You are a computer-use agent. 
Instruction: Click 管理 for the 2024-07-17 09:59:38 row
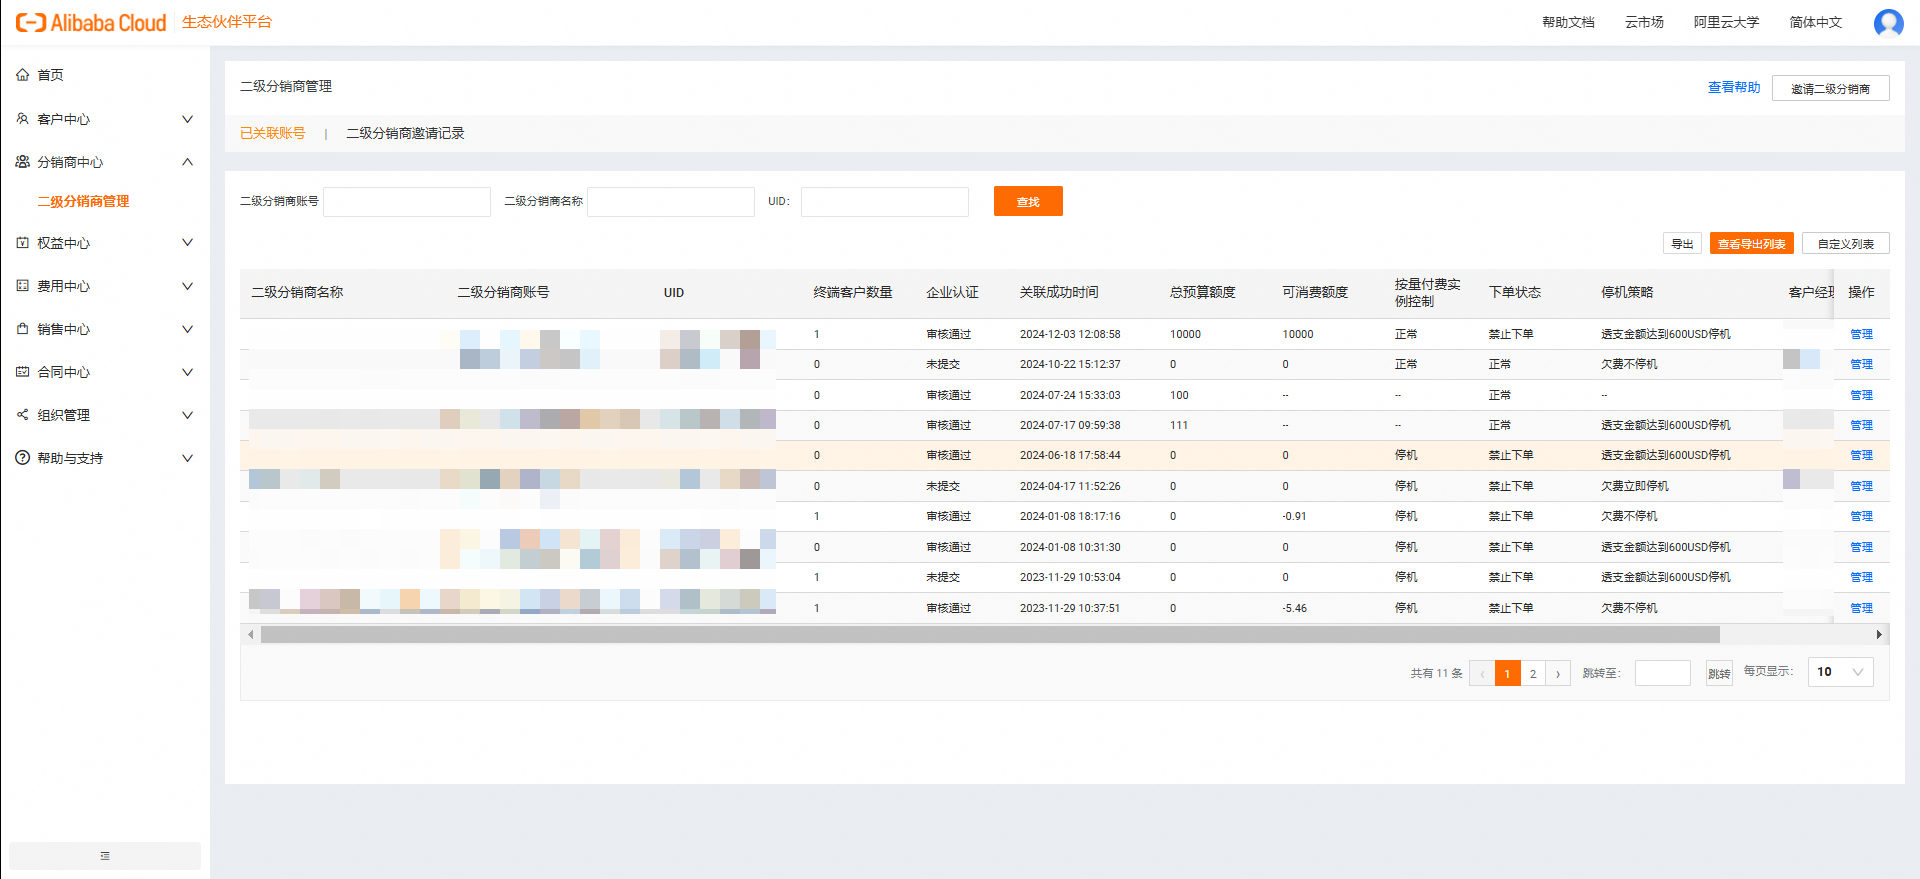pos(1861,426)
